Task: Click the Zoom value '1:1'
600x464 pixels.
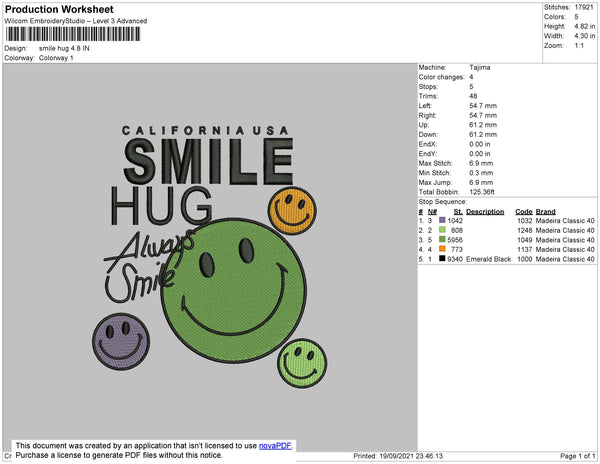Action: pyautogui.click(x=579, y=46)
